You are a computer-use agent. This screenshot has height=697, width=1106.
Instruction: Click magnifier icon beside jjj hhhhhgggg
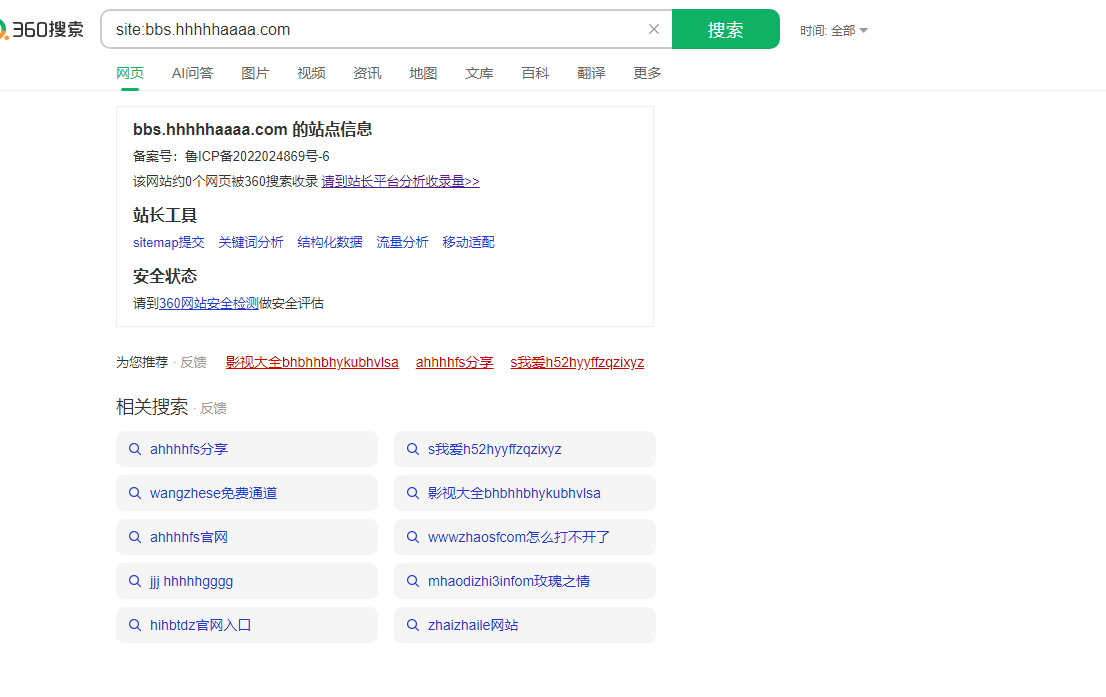pos(135,581)
